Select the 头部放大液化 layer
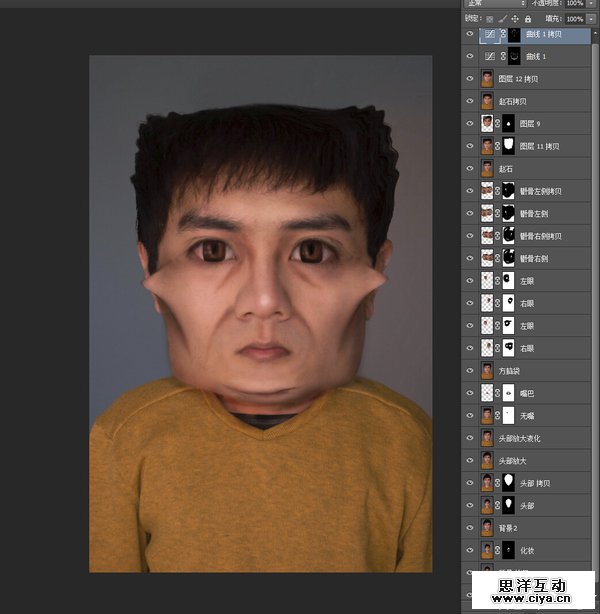600x614 pixels. [x=520, y=438]
